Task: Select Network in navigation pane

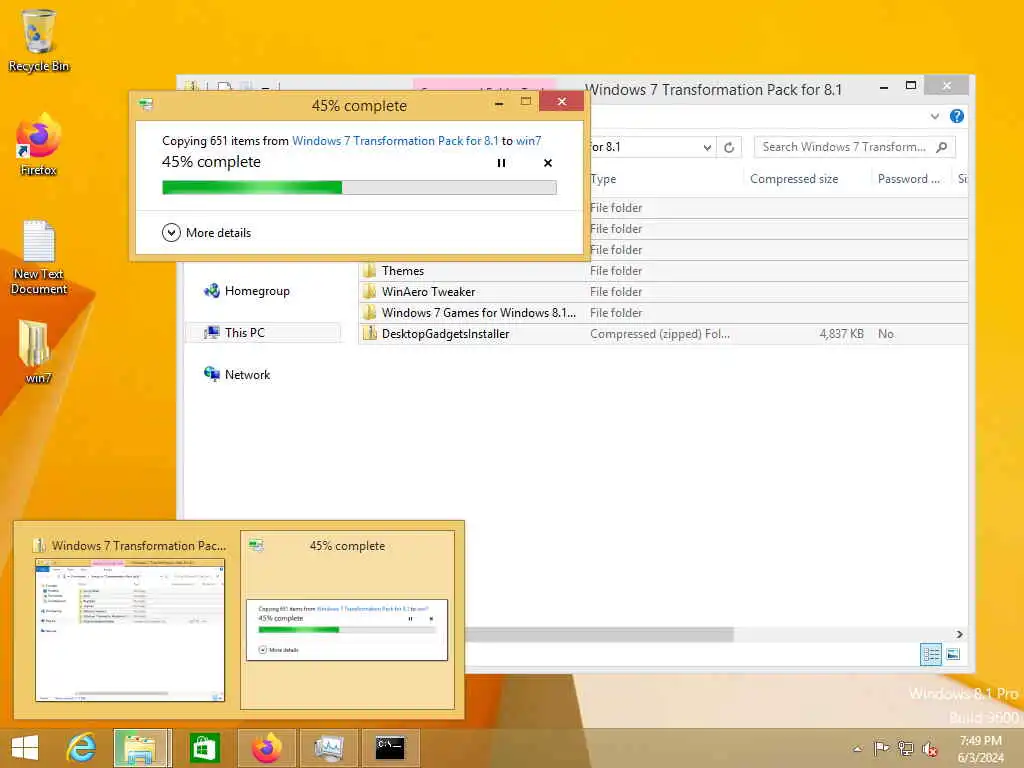Action: point(237,375)
